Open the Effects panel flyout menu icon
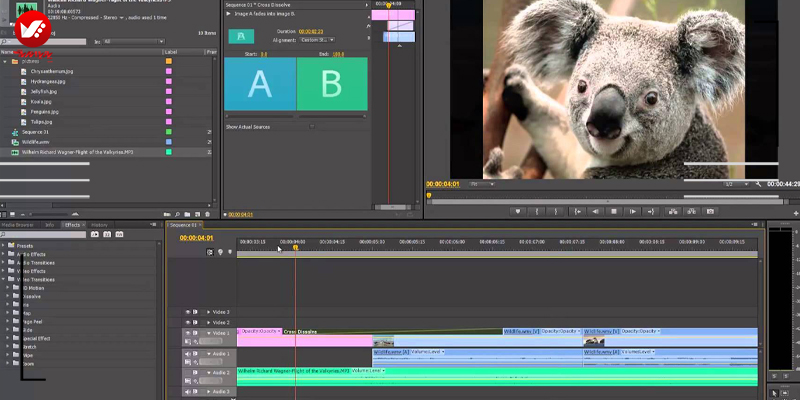 [153, 224]
